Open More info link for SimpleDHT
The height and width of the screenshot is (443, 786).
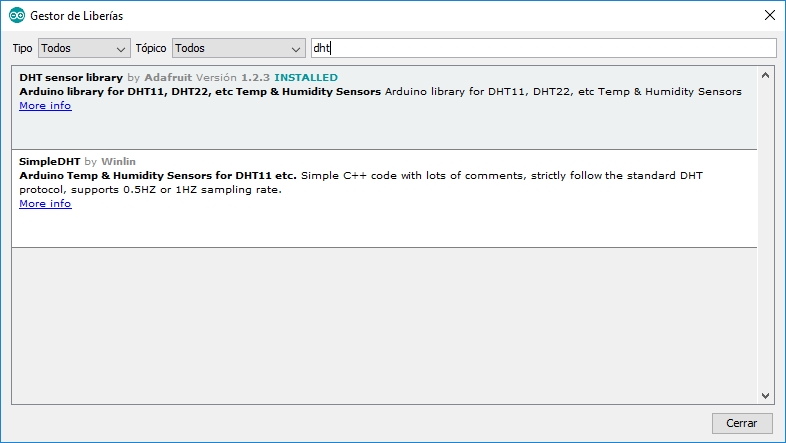pos(45,203)
